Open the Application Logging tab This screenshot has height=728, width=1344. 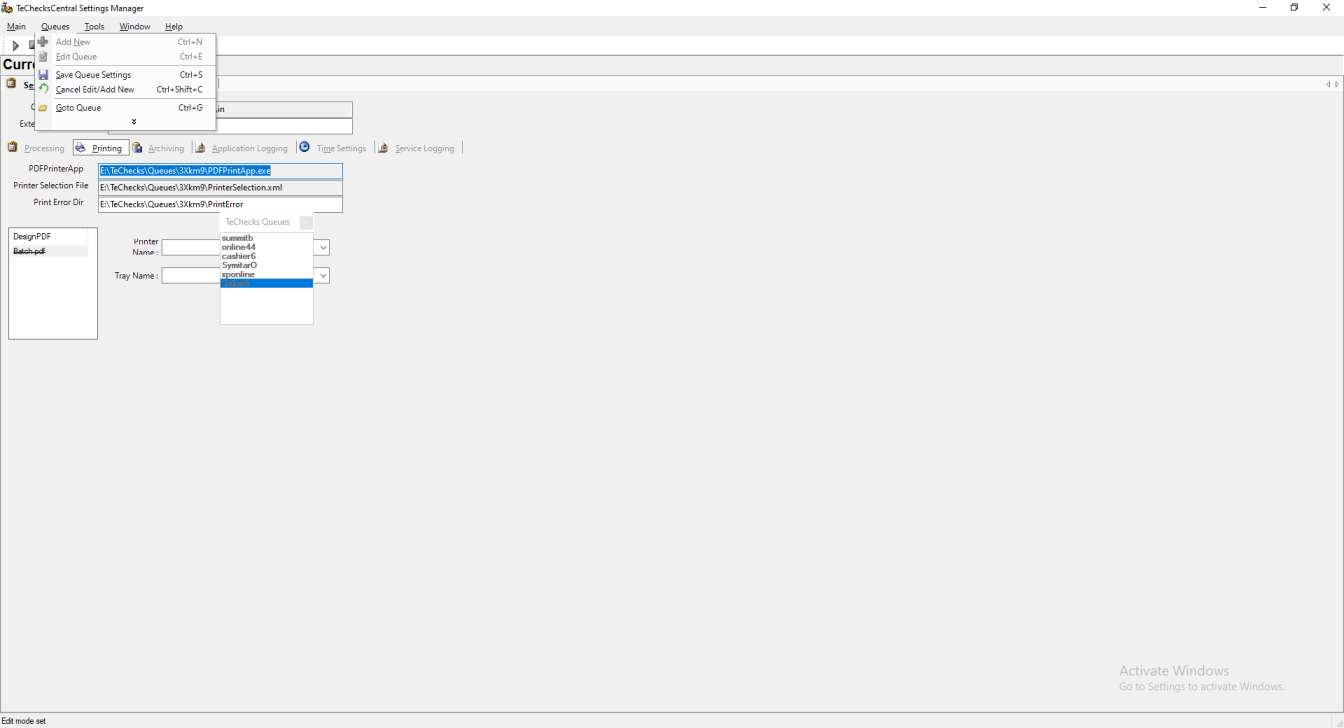click(x=243, y=148)
